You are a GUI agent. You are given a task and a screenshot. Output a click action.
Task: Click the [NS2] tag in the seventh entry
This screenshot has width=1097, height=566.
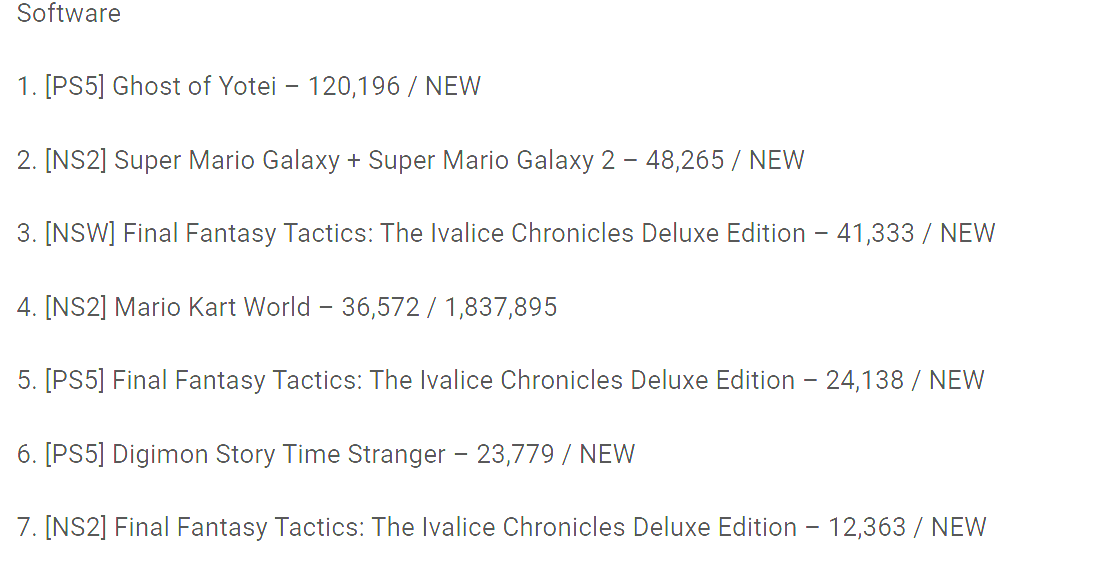tap(75, 528)
